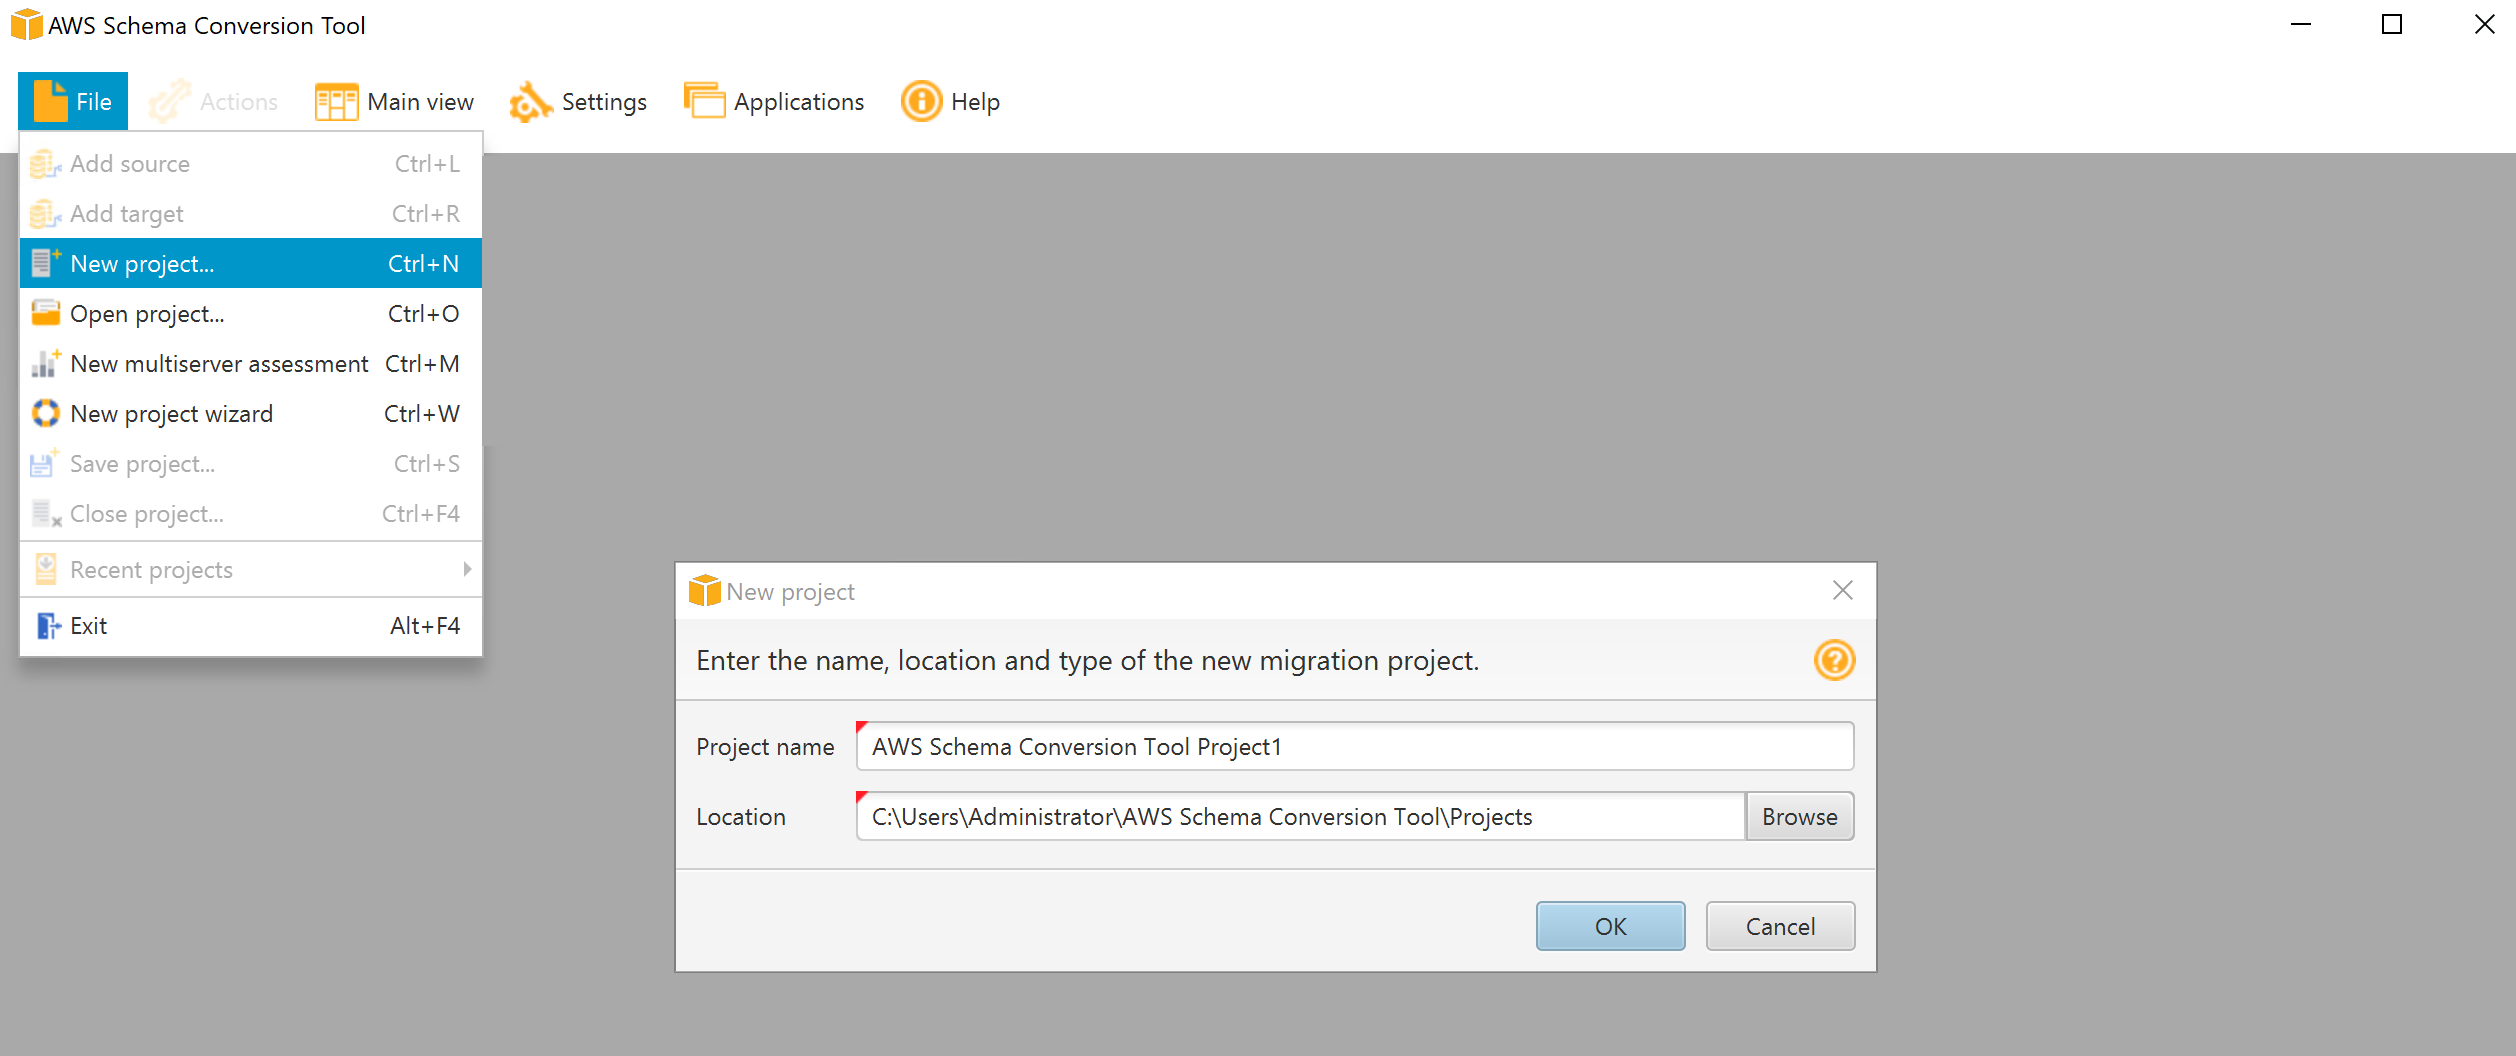
Task: Click the Save project icon
Action: tap(45, 463)
